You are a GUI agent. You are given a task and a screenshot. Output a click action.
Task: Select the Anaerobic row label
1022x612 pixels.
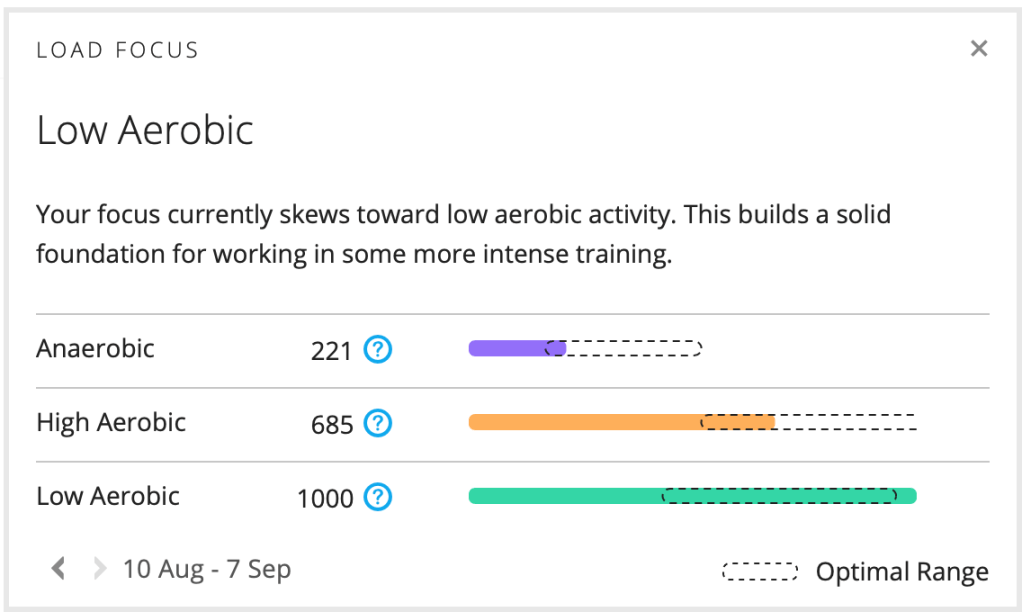[96, 349]
